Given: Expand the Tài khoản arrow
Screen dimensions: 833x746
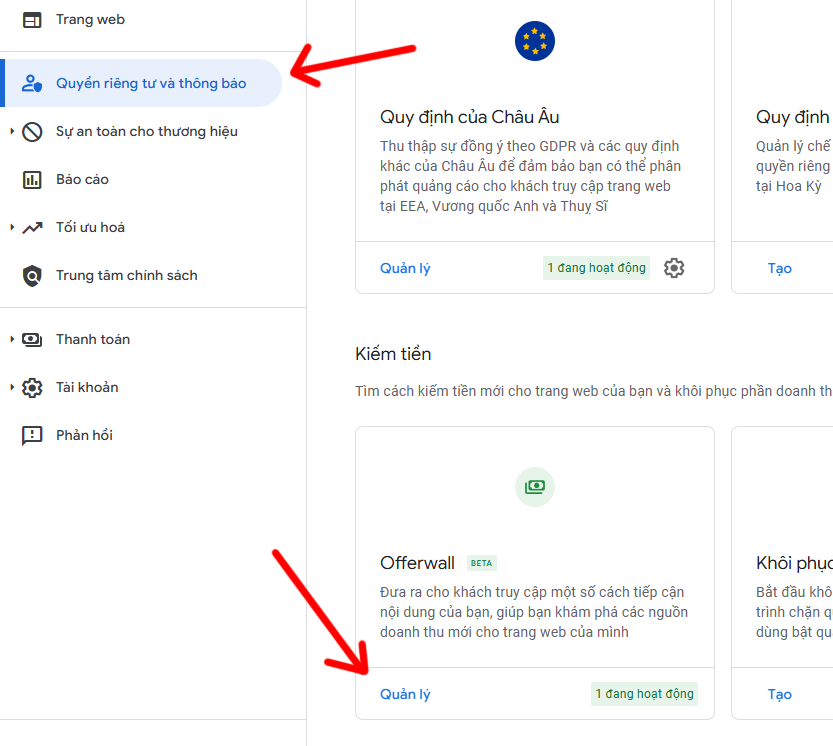Looking at the screenshot, I should (x=12, y=387).
